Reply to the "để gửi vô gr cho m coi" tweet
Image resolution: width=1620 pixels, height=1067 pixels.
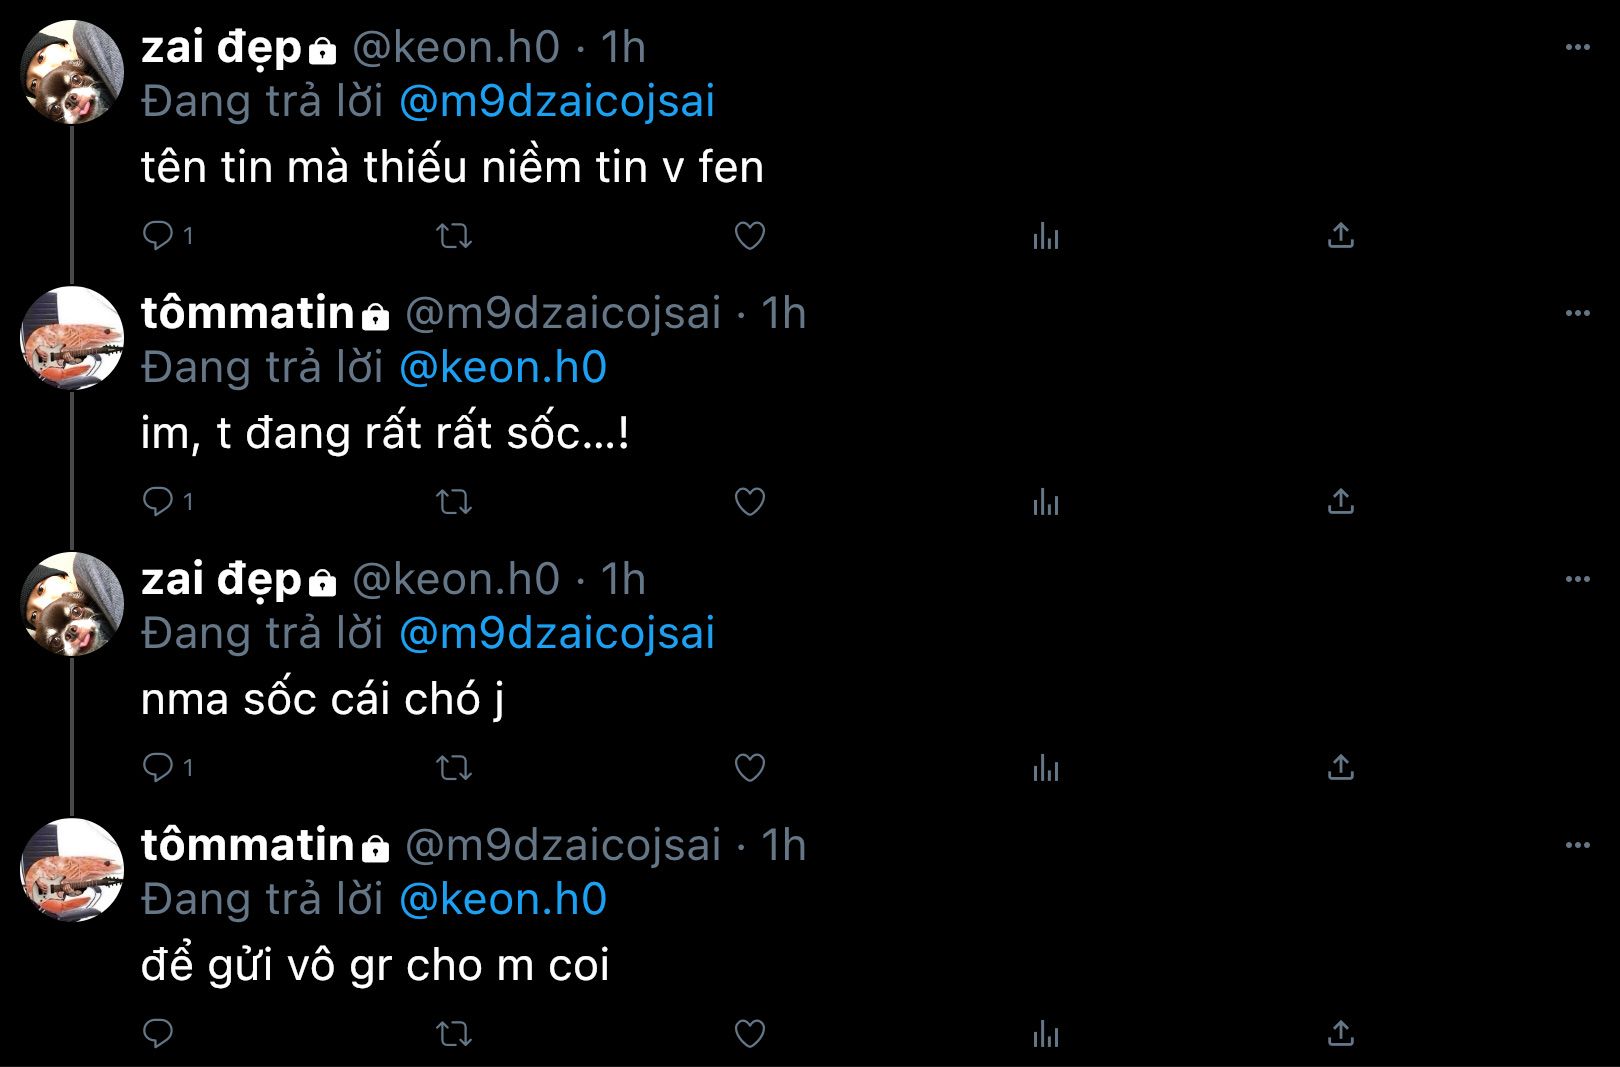point(158,1034)
